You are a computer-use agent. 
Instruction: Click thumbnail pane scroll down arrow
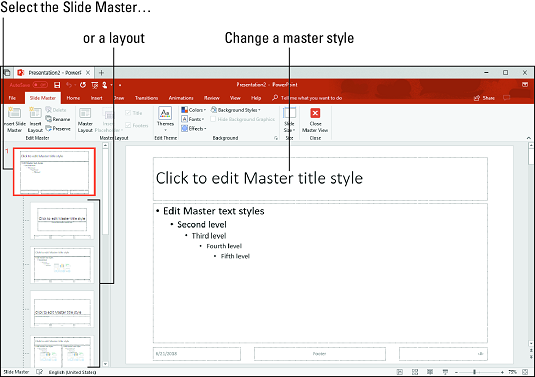point(105,364)
